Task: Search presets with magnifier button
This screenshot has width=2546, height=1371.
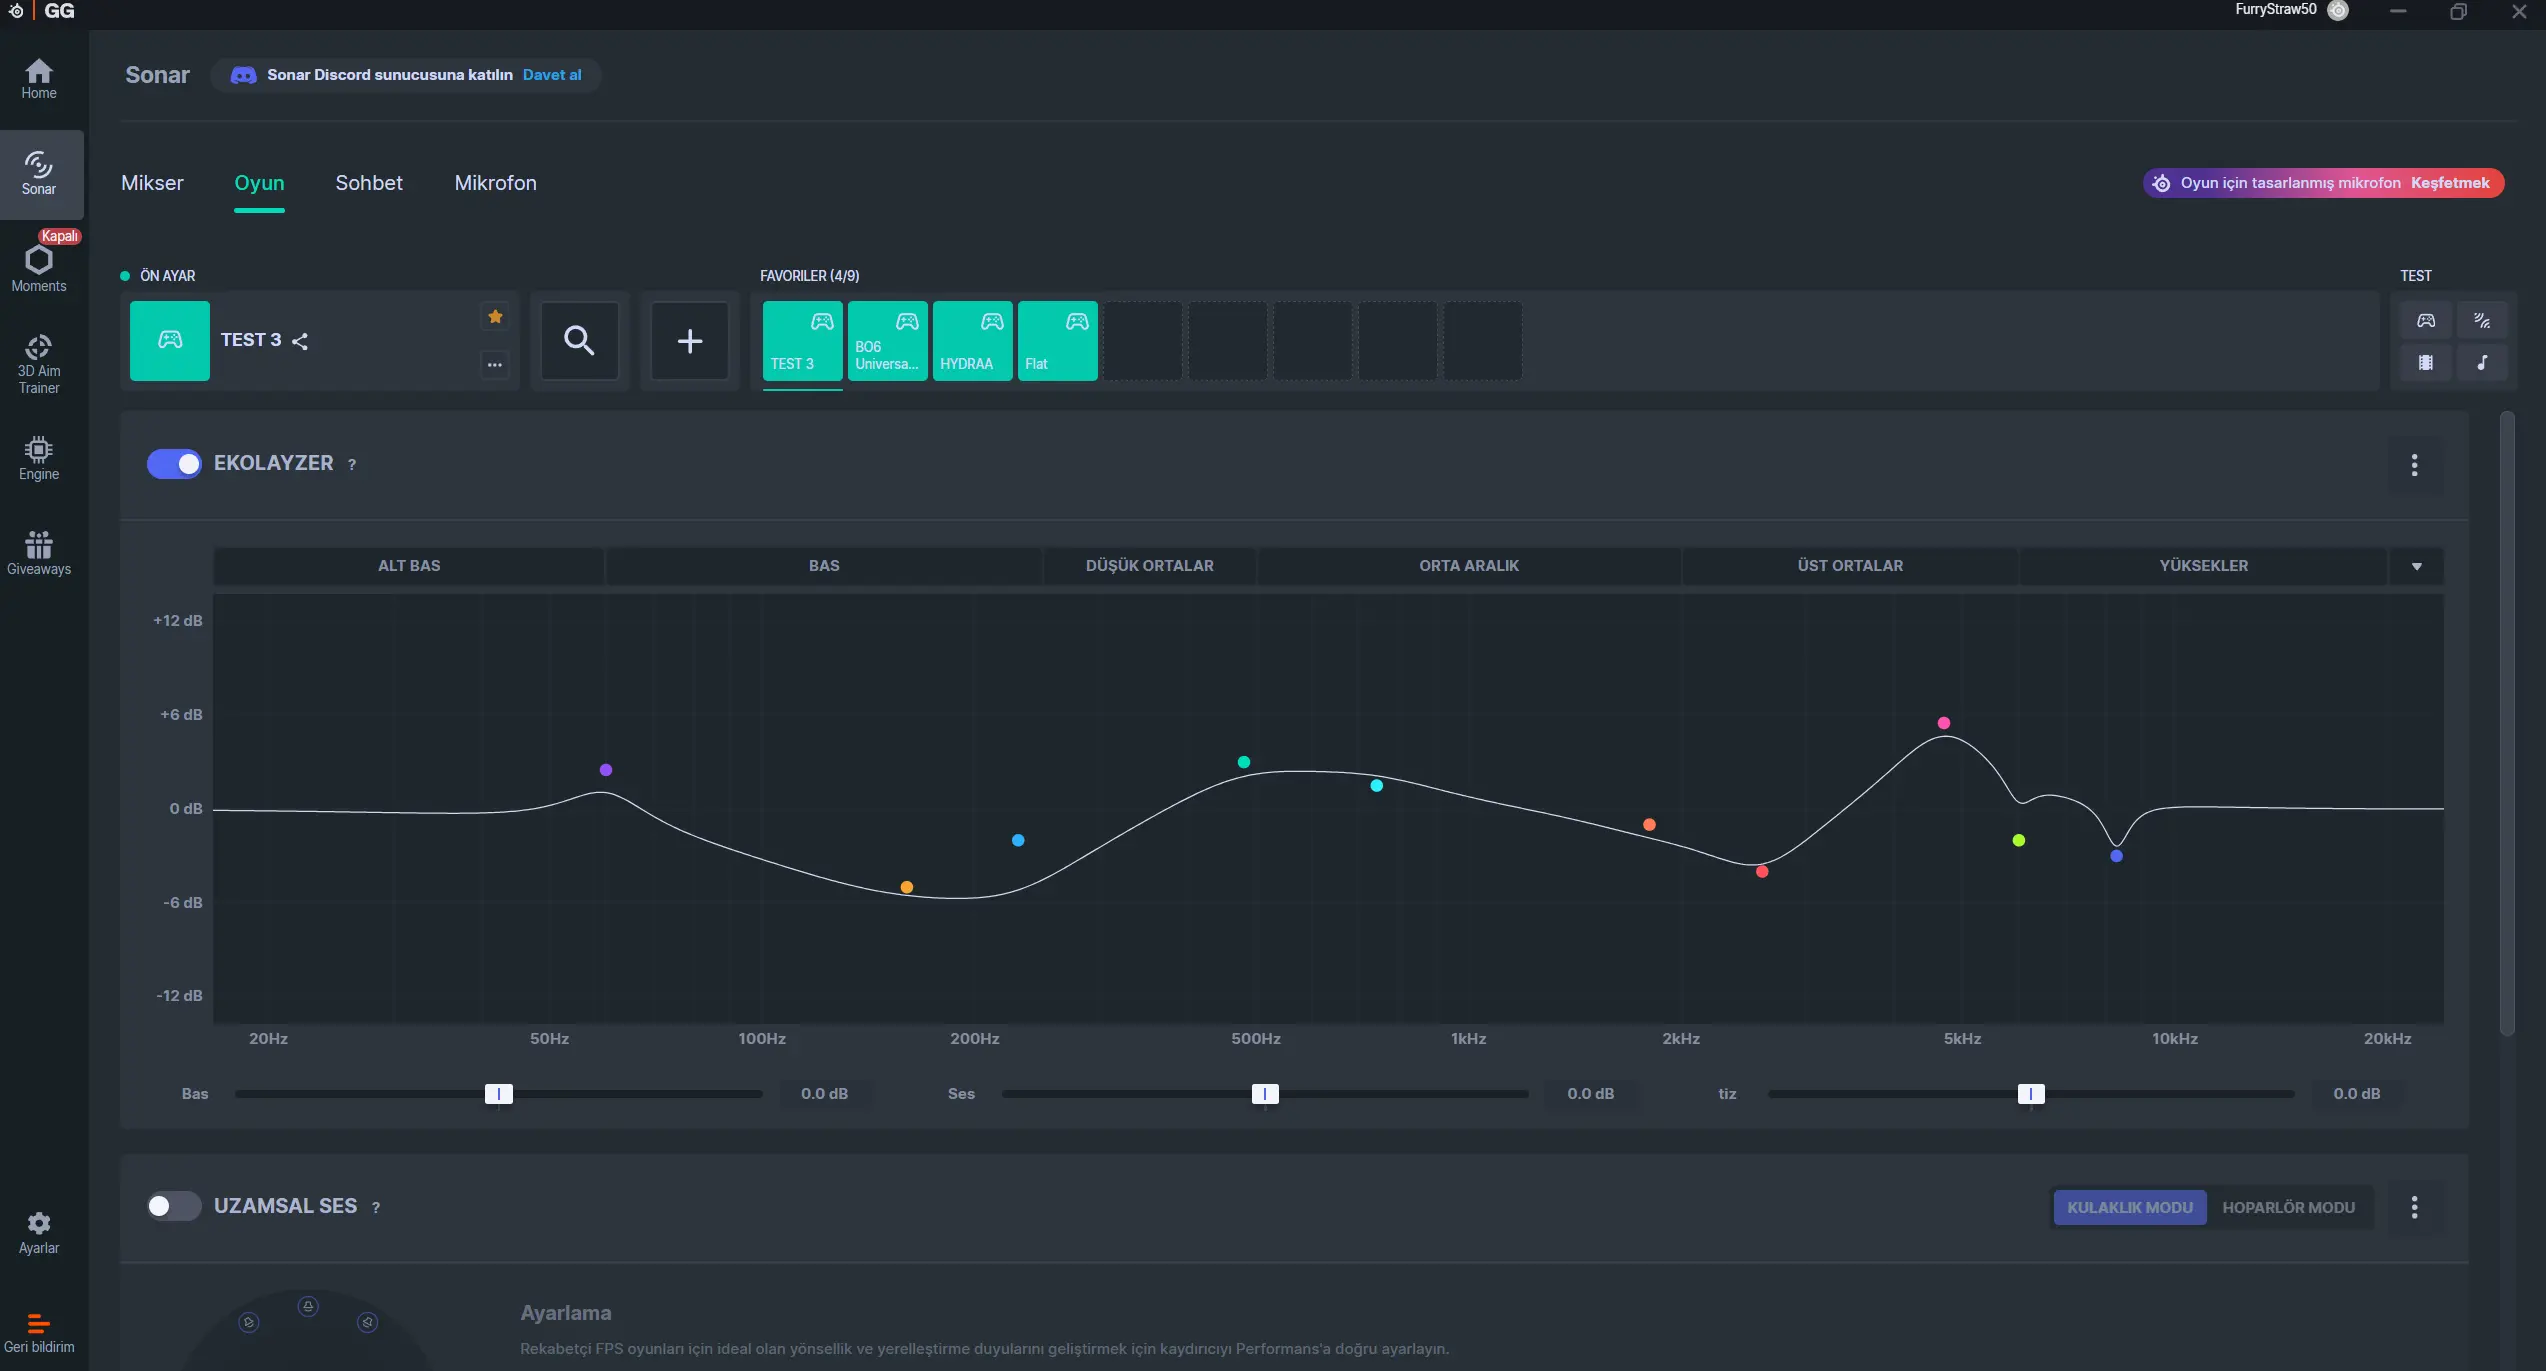Action: click(580, 341)
